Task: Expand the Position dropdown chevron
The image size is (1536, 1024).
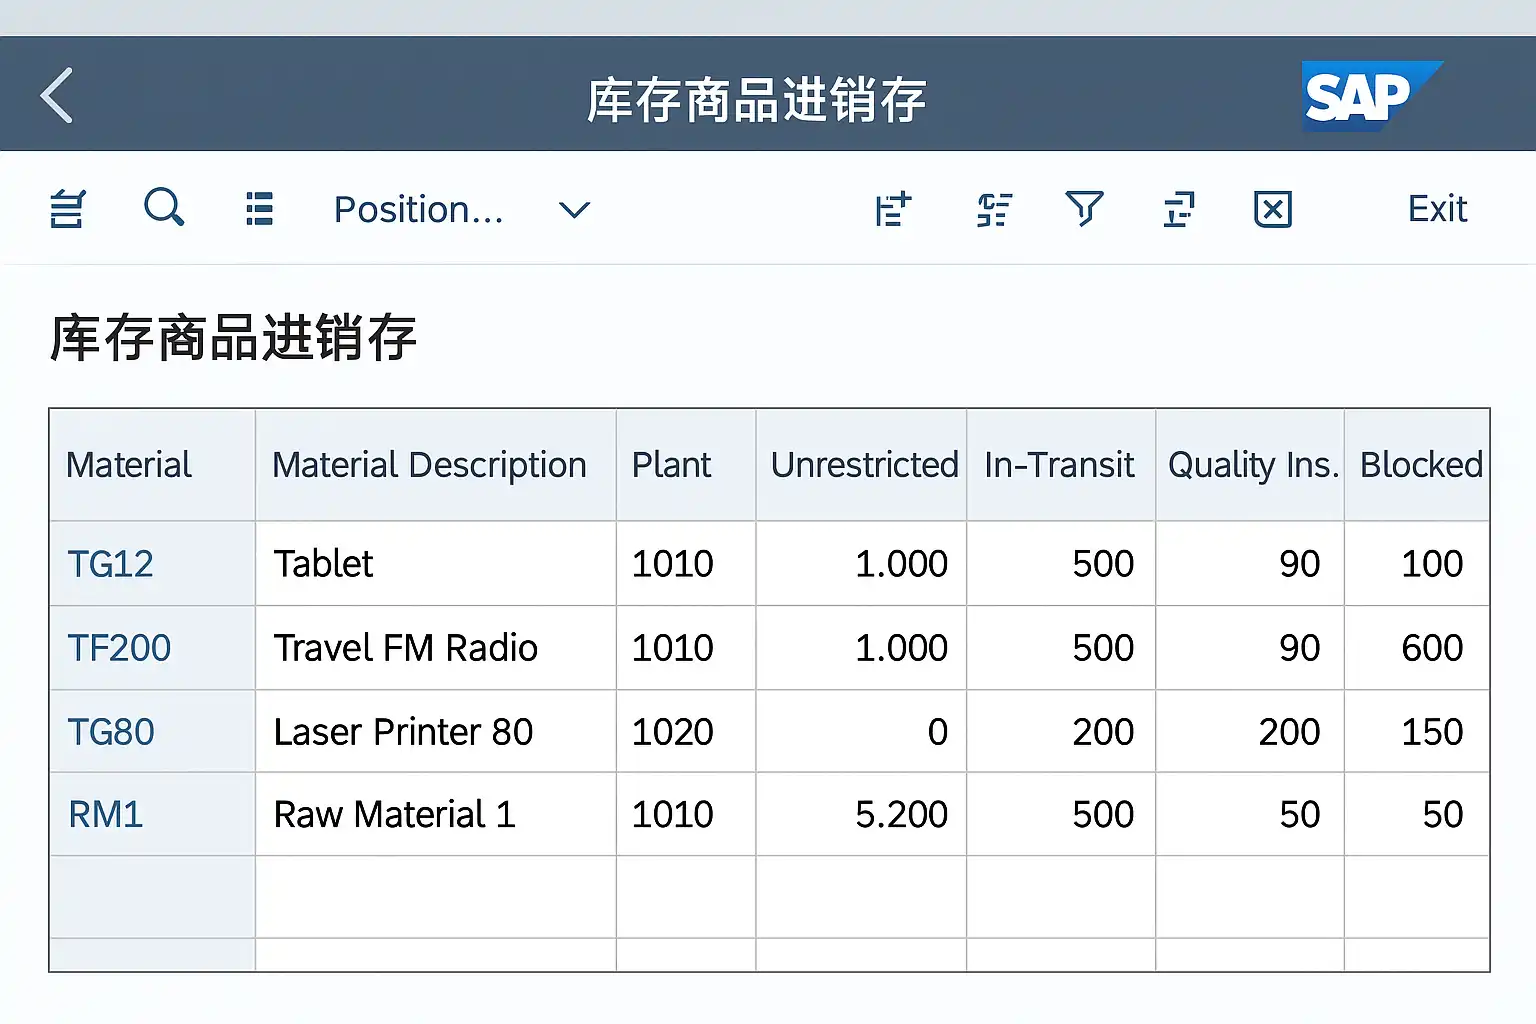Action: (x=574, y=210)
